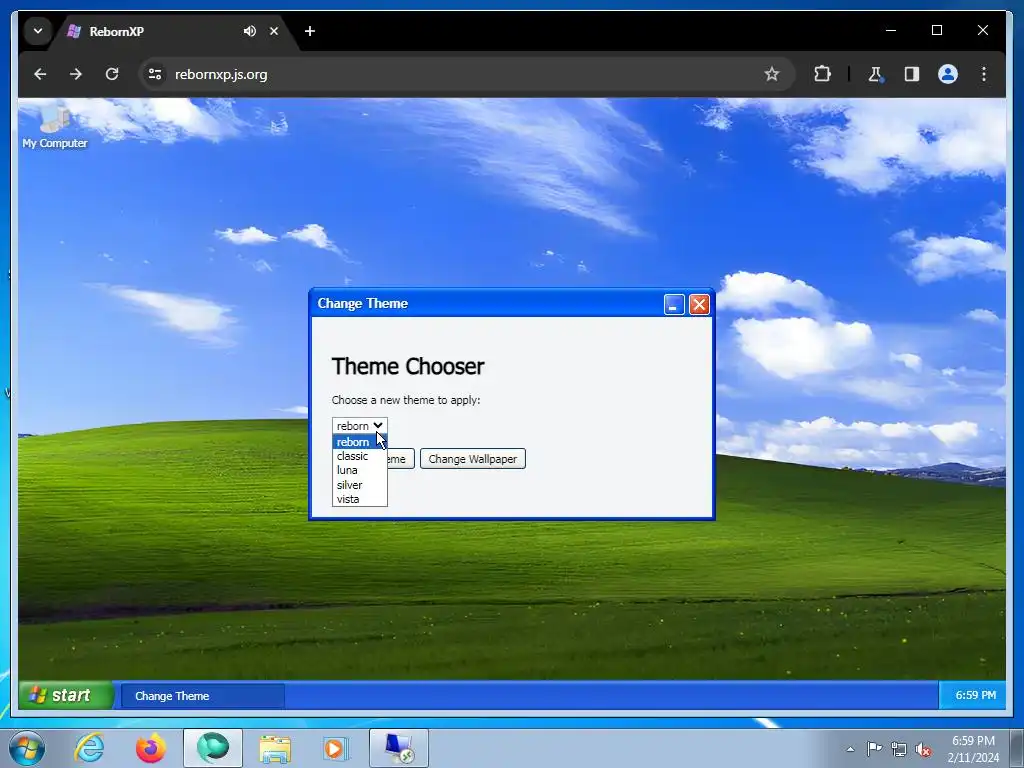The image size is (1024, 768).
Task: Close the RebornXP browser tab
Action: (x=274, y=31)
